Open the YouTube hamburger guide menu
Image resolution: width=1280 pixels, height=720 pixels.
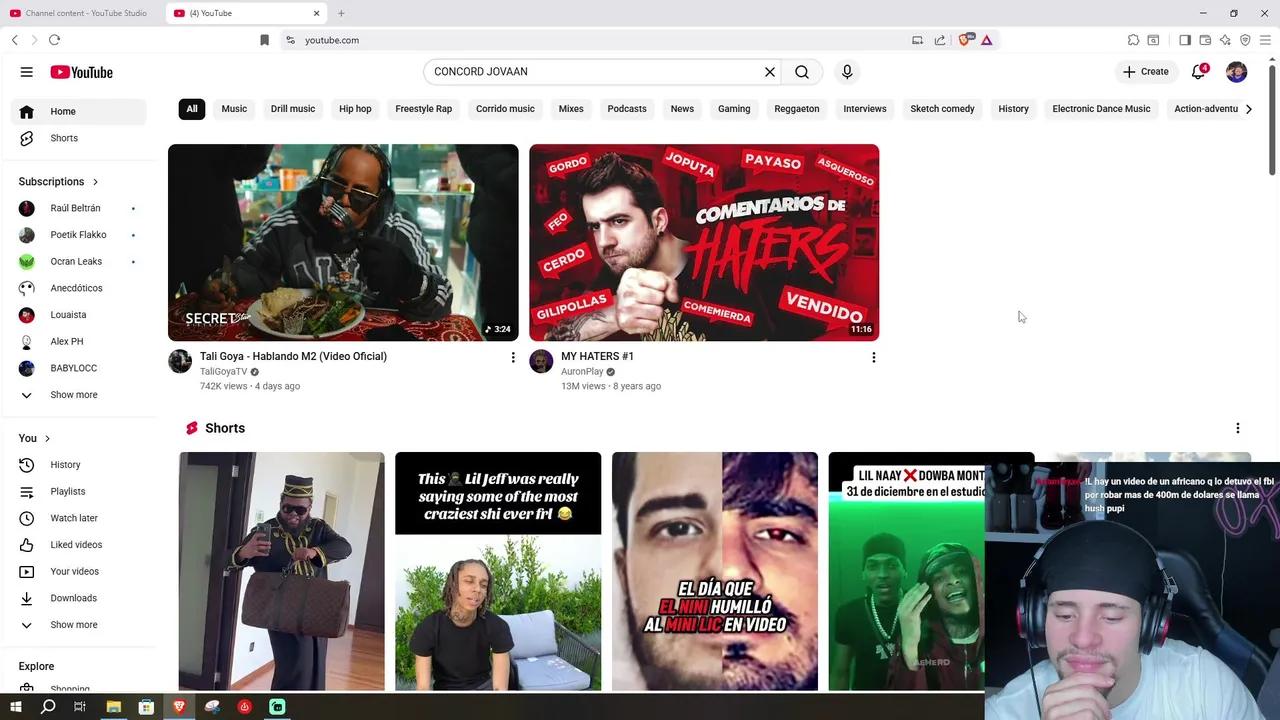[27, 72]
